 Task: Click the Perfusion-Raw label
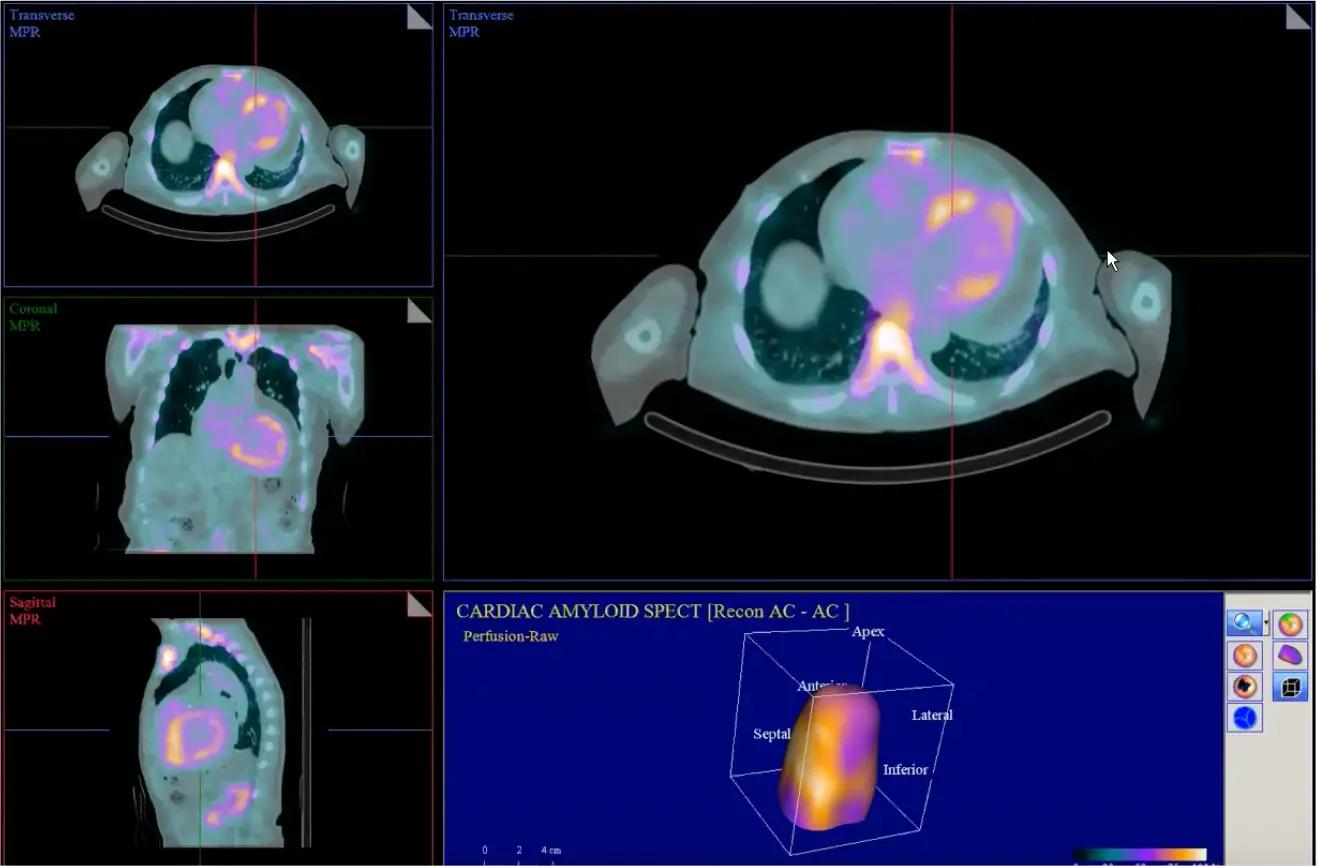(510, 636)
